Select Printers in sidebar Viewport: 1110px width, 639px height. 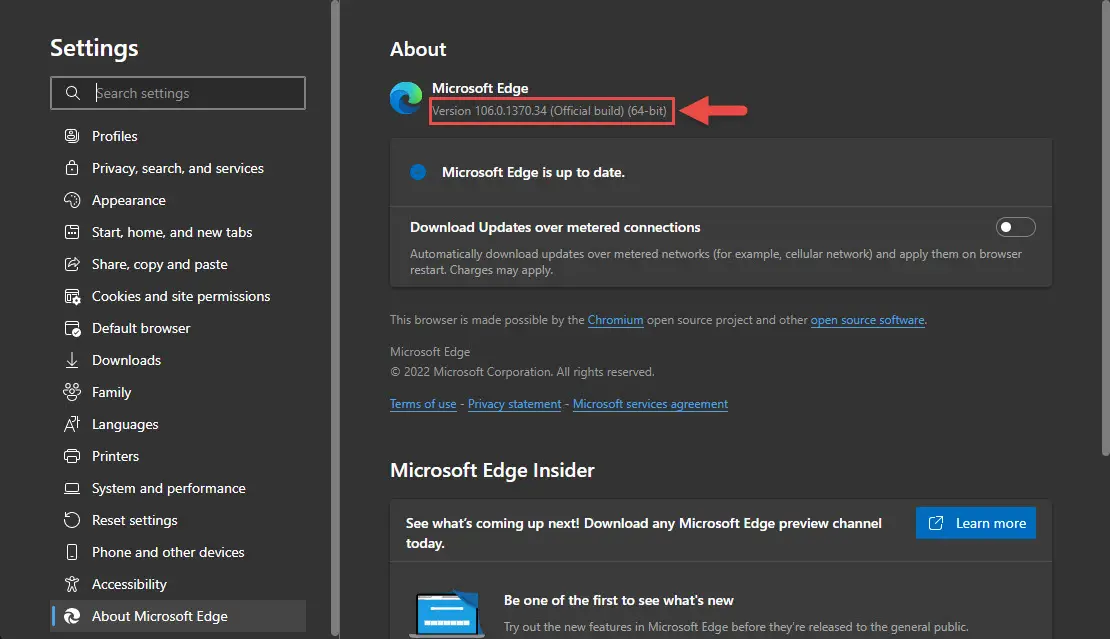(178, 456)
